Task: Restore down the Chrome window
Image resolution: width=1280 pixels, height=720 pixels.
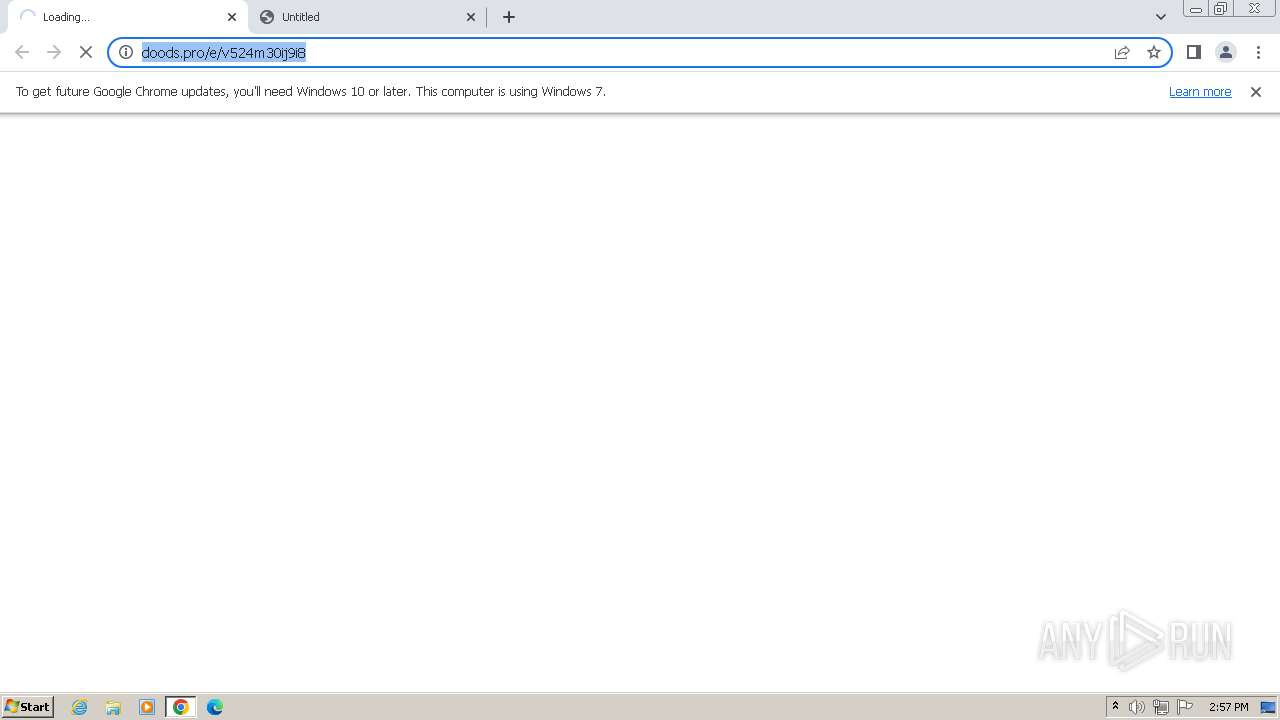Action: pyautogui.click(x=1221, y=9)
